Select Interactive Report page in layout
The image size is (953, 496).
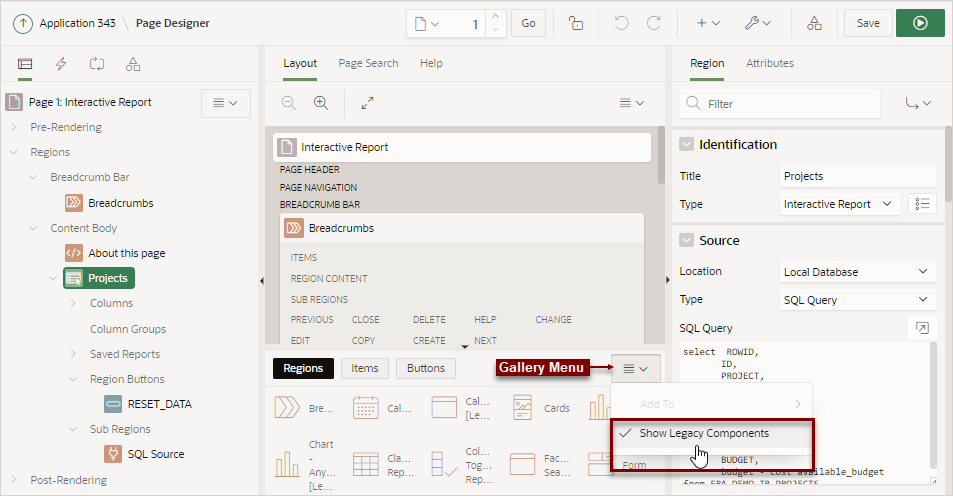point(462,147)
